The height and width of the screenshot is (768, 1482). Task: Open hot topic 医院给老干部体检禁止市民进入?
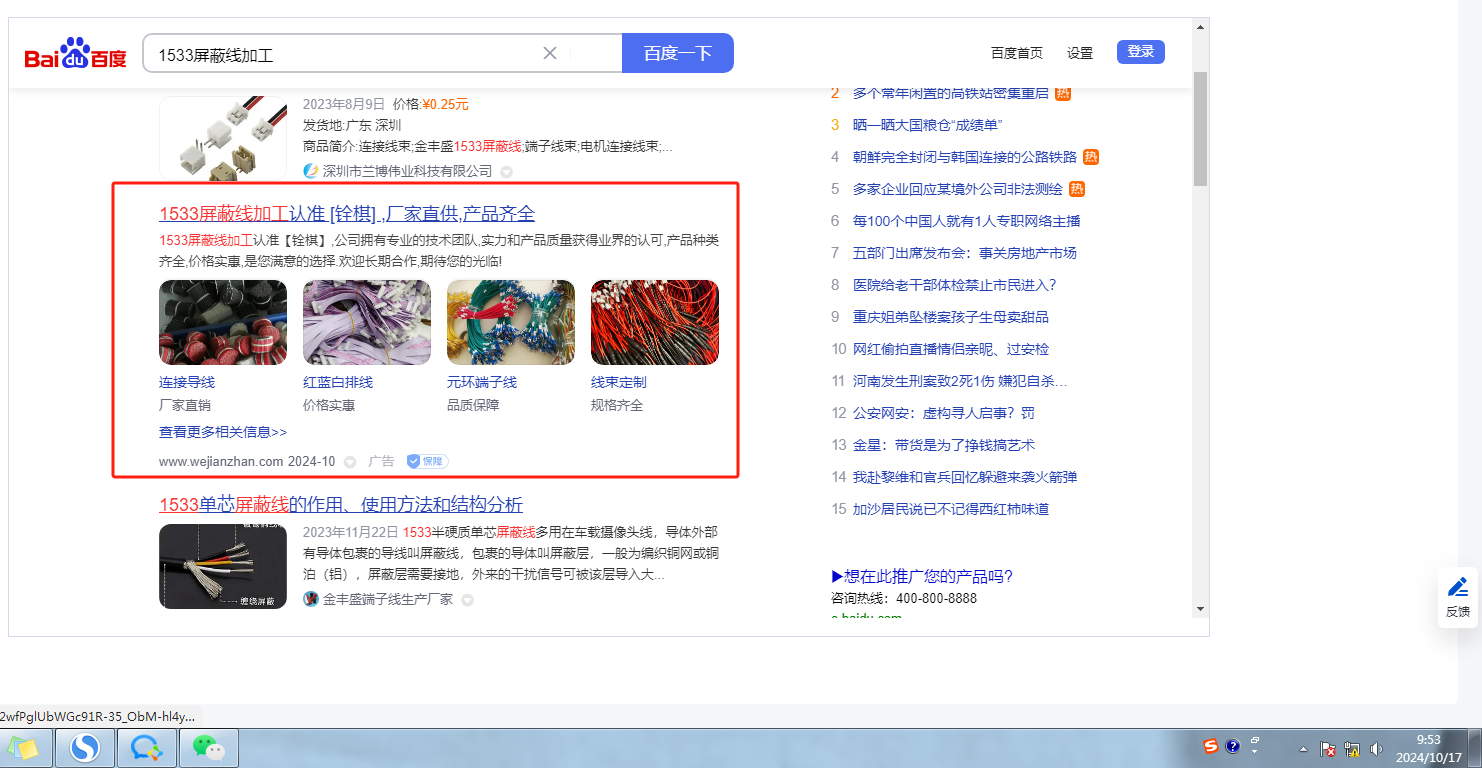[x=955, y=285]
